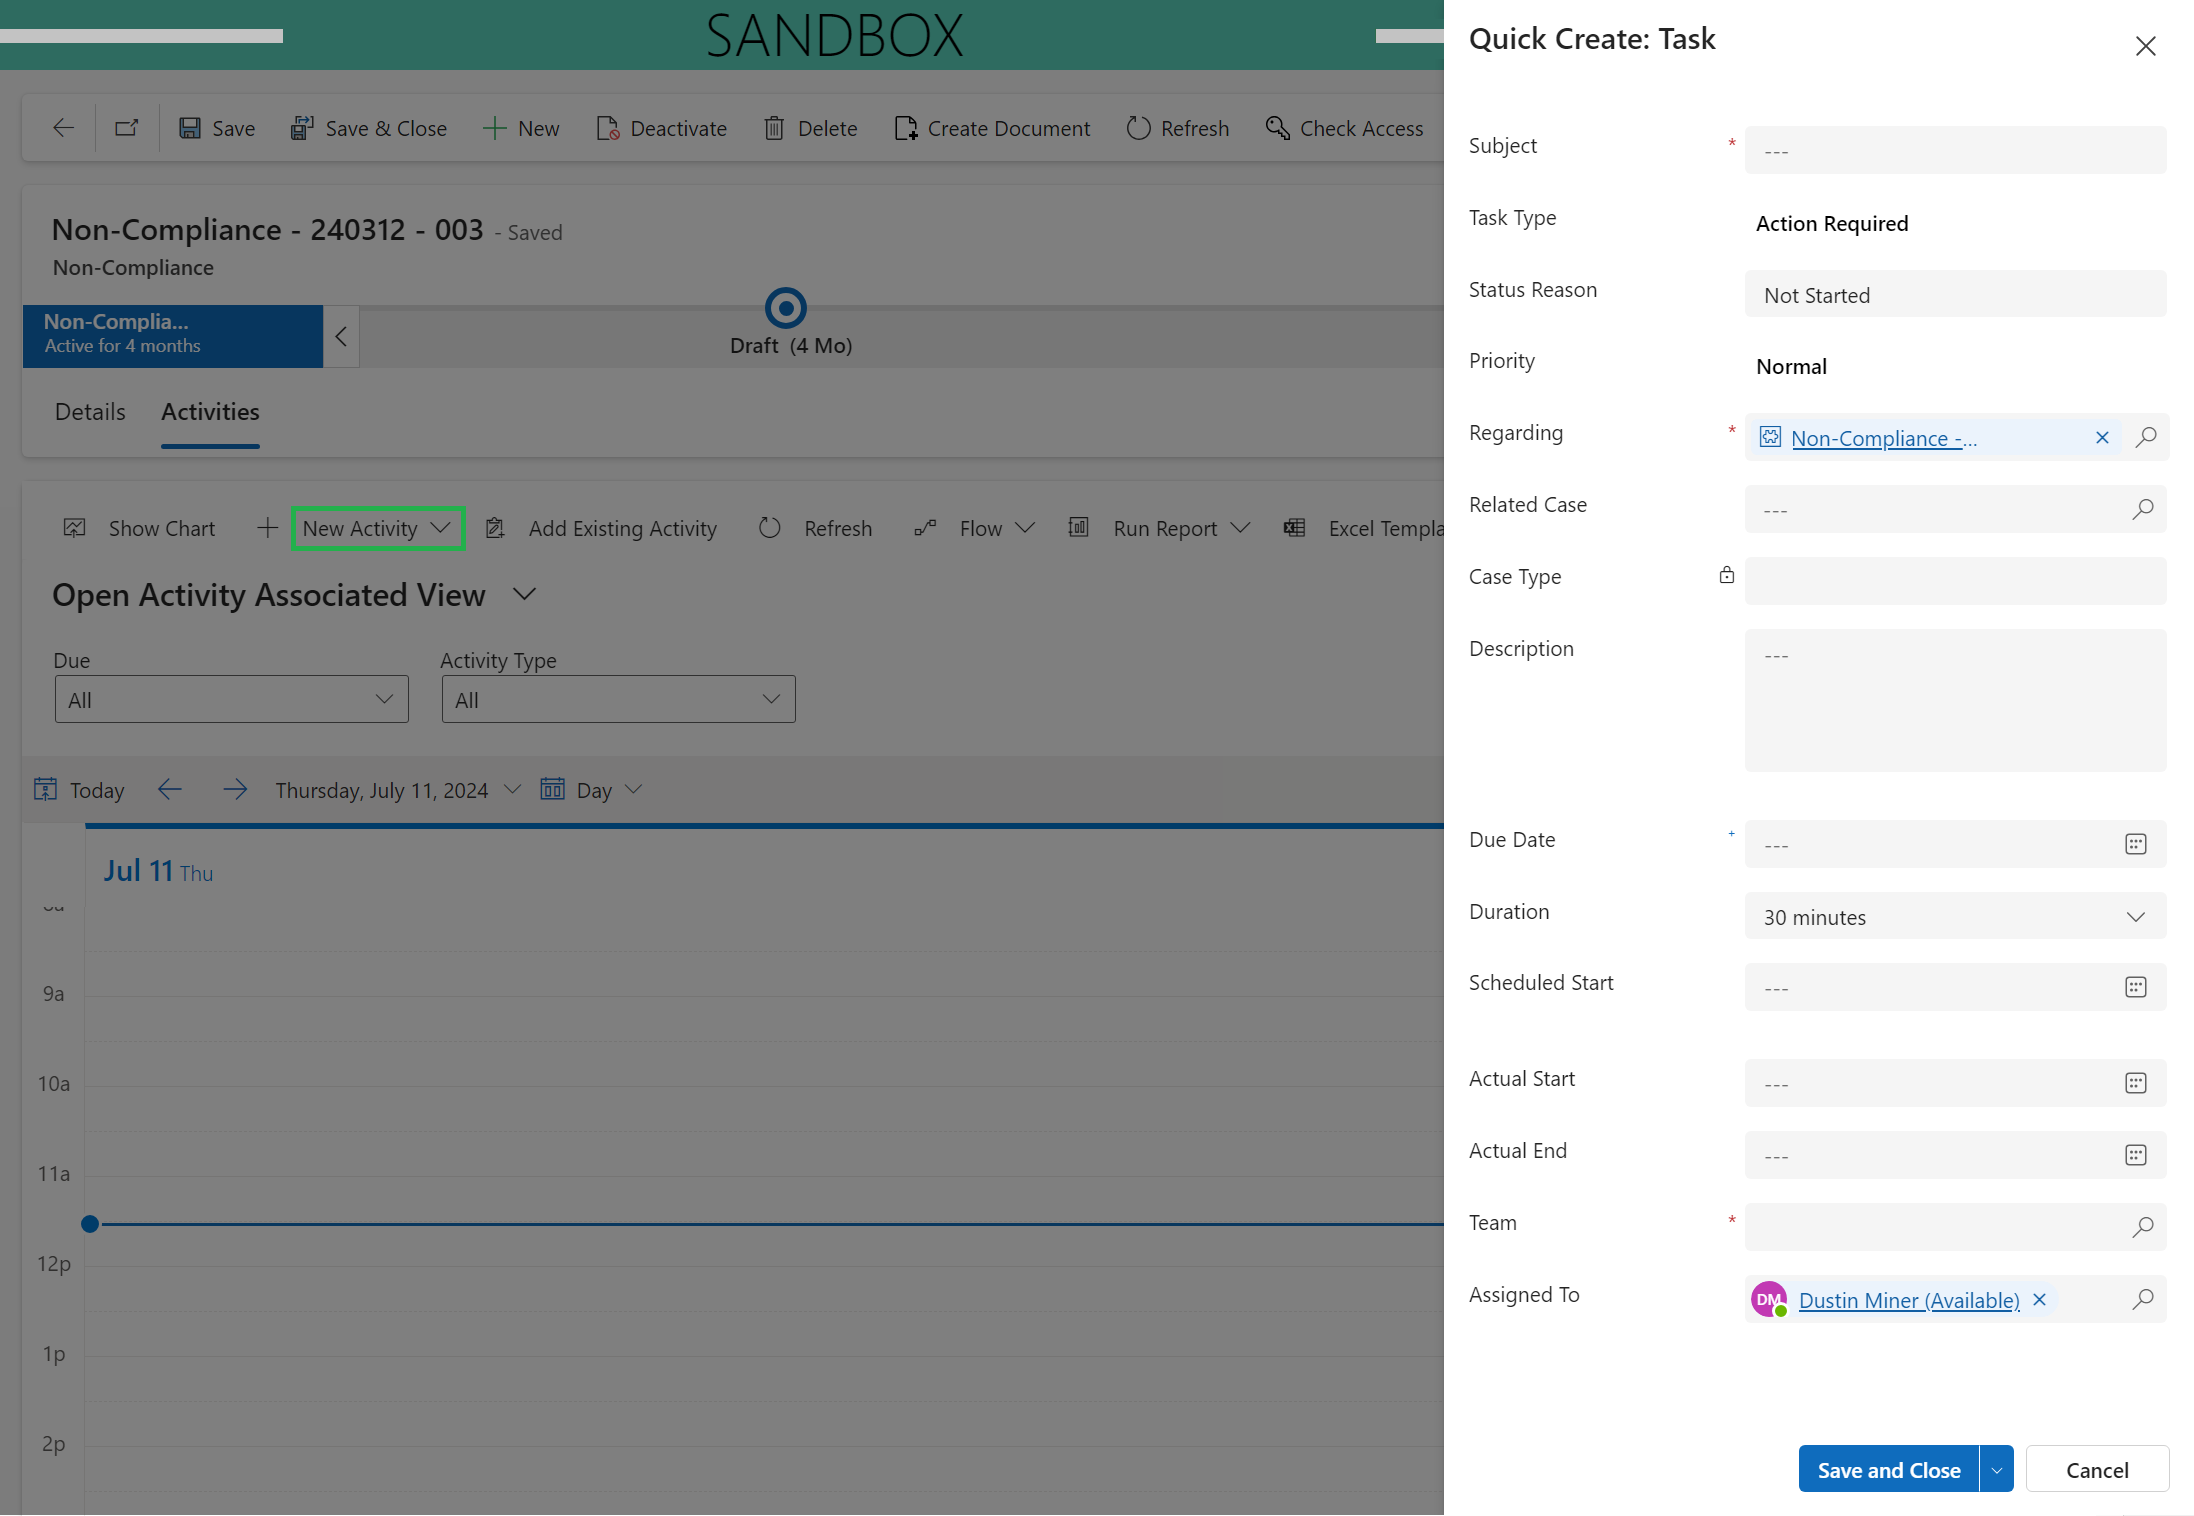Image resolution: width=2194 pixels, height=1516 pixels.
Task: Click into the Subject input field
Action: pyautogui.click(x=1954, y=150)
